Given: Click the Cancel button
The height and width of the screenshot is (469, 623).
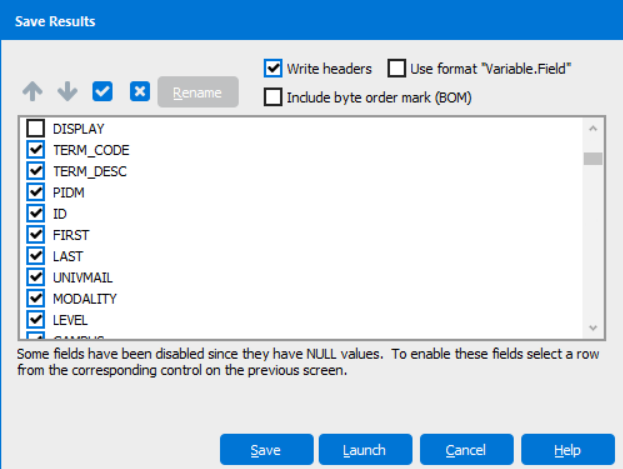Looking at the screenshot, I should click(466, 450).
